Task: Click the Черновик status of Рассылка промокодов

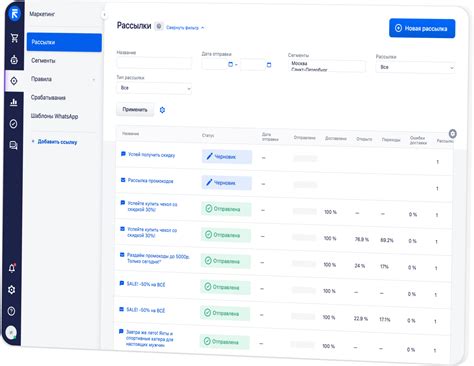Action: point(226,183)
